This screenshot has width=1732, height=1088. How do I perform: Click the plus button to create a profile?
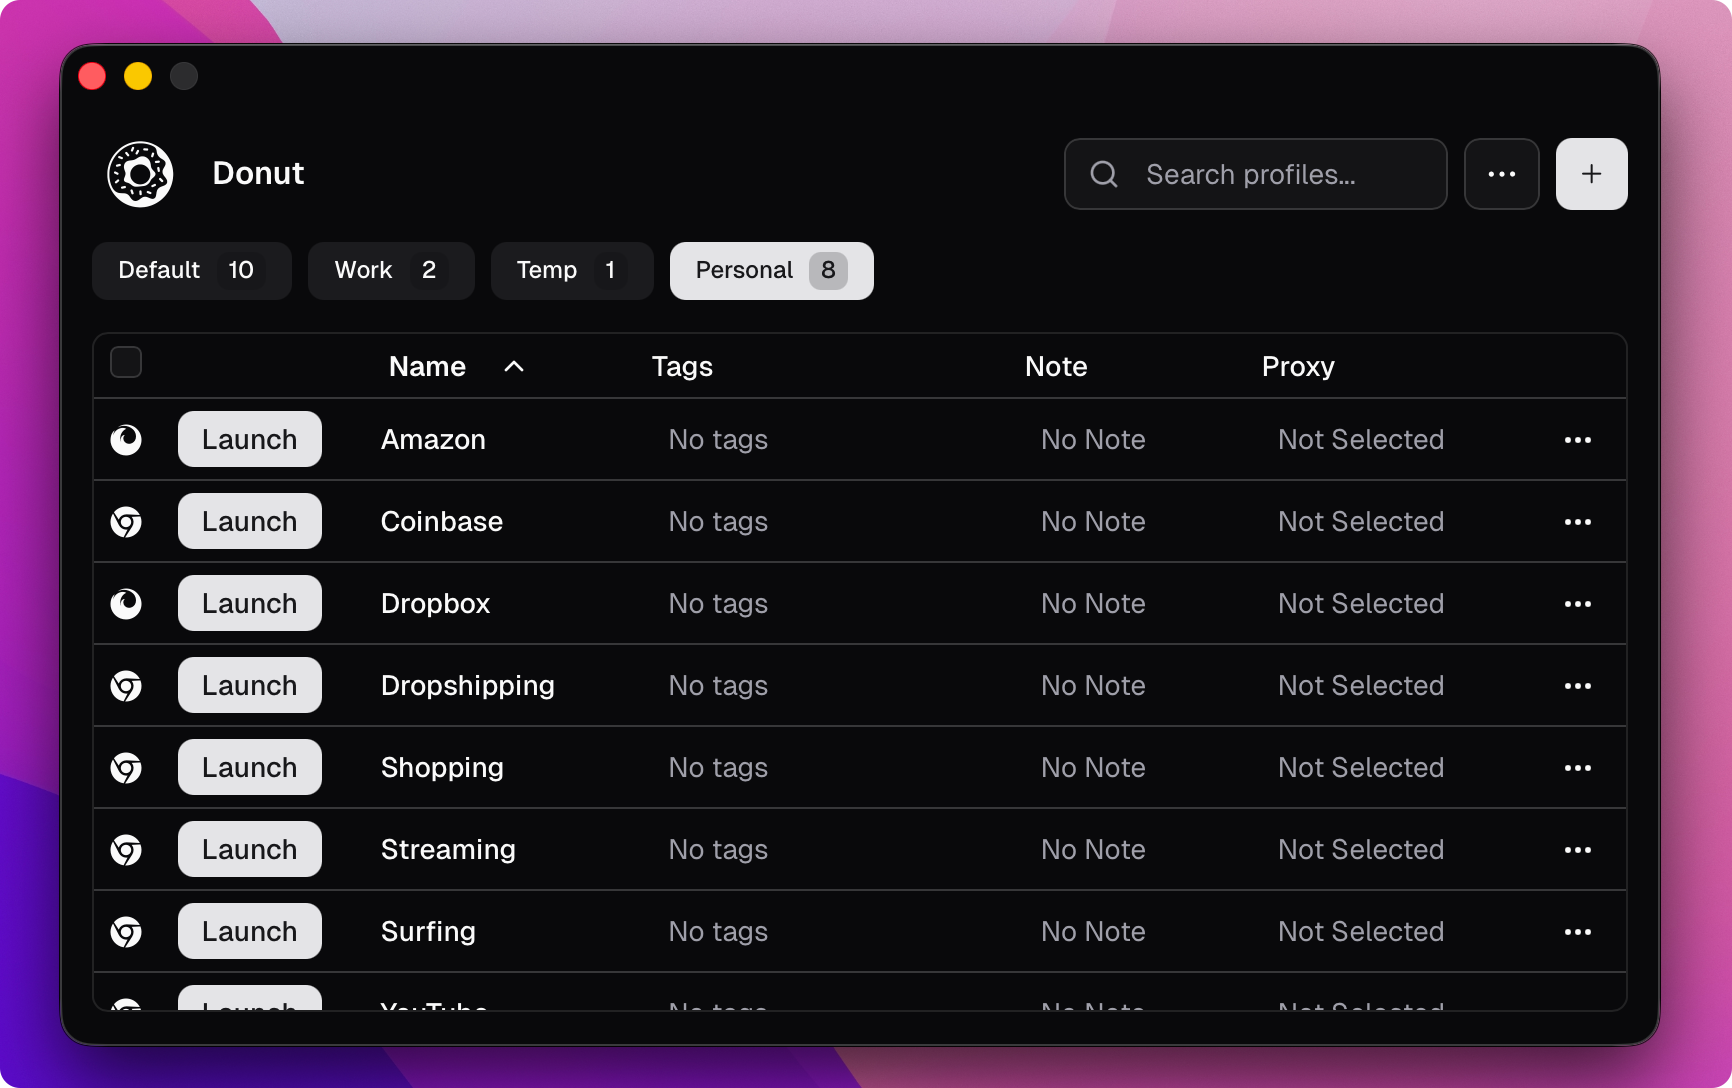pyautogui.click(x=1591, y=173)
